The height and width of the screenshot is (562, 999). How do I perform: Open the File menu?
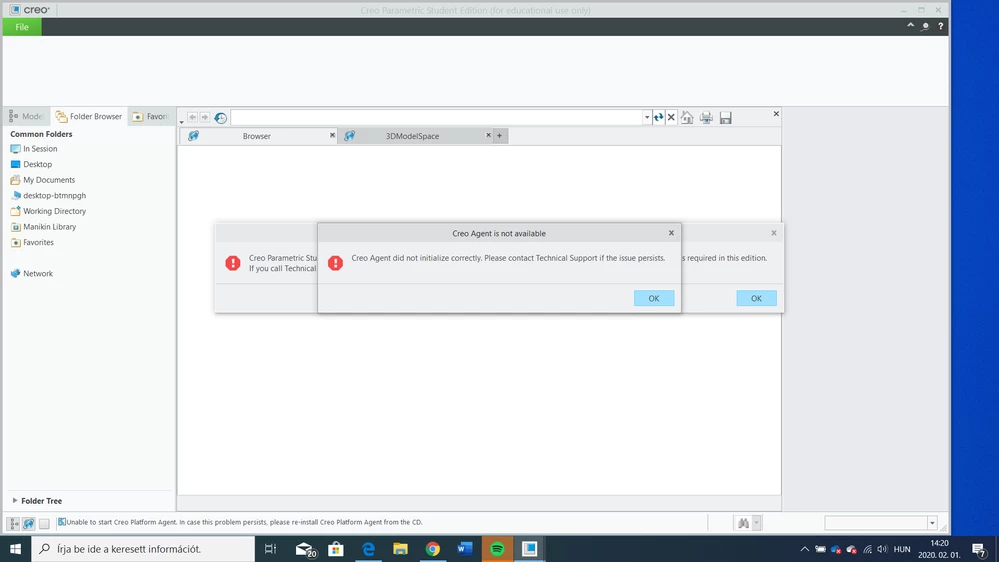22,27
